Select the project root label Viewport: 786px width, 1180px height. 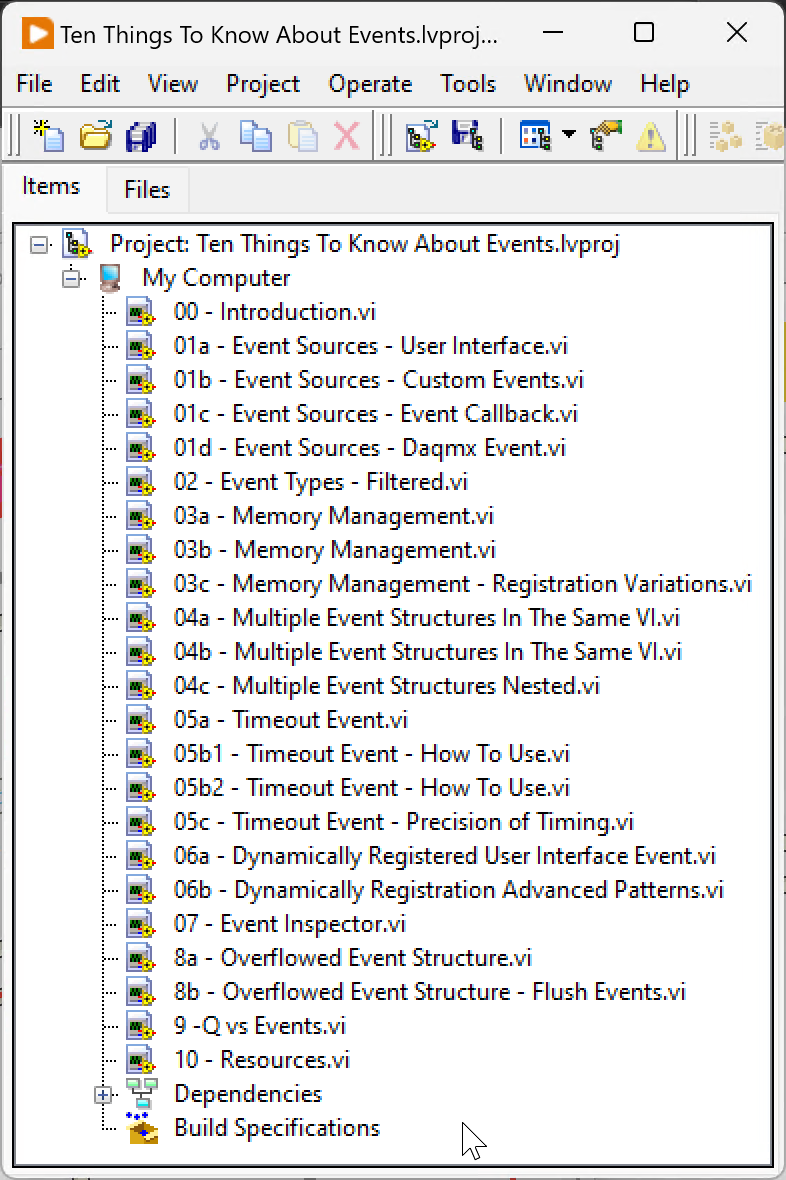(x=364, y=244)
